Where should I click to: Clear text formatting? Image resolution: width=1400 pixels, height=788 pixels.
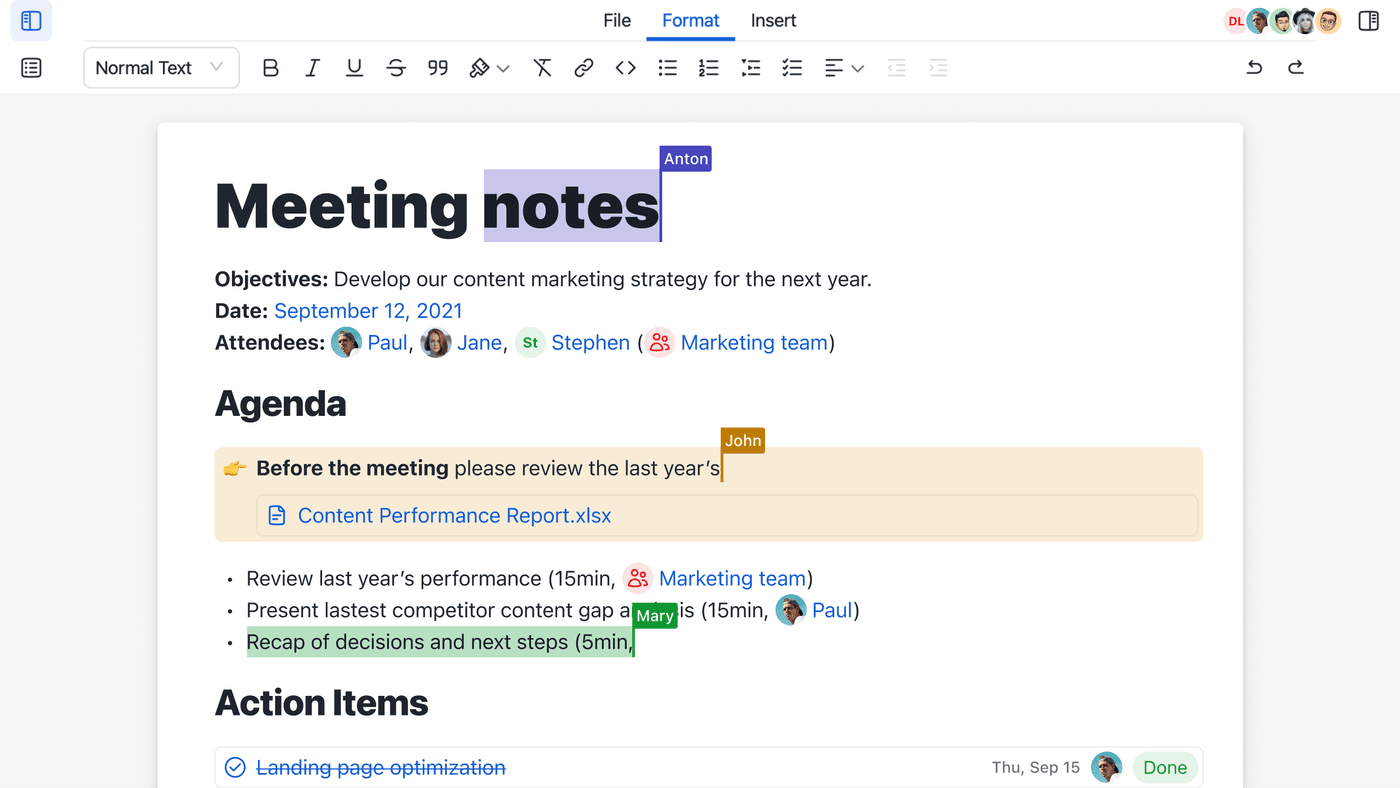pos(542,68)
